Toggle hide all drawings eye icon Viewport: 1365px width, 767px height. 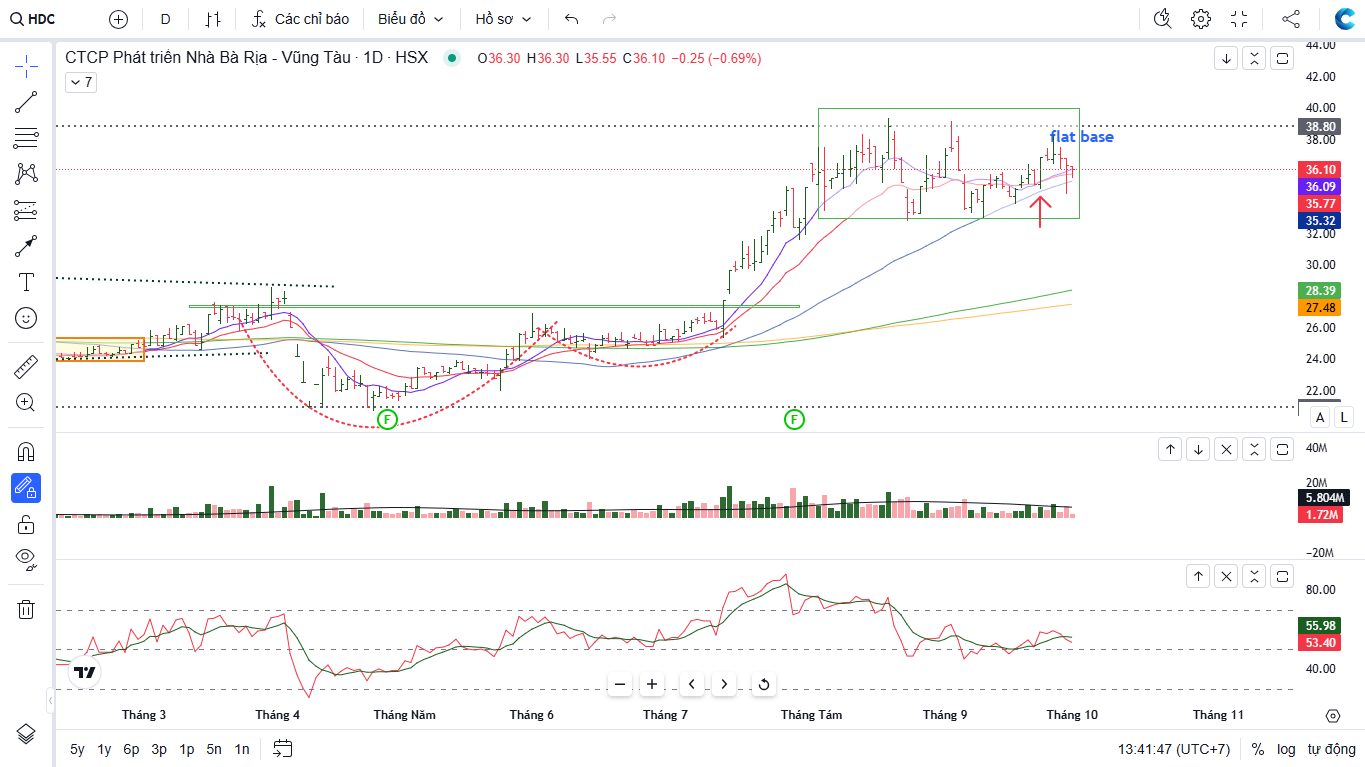tap(26, 558)
